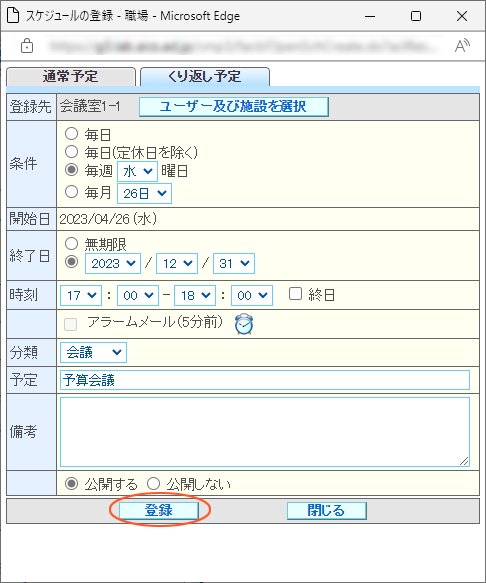Viewport: 486px width, 583px height.
Task: Choose the 公開しない radio option
Action: point(153,484)
